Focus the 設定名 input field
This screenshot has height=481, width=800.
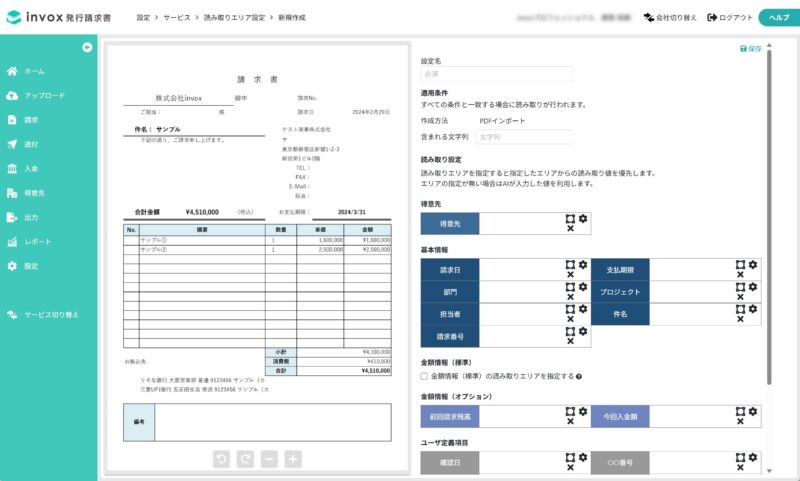496,73
